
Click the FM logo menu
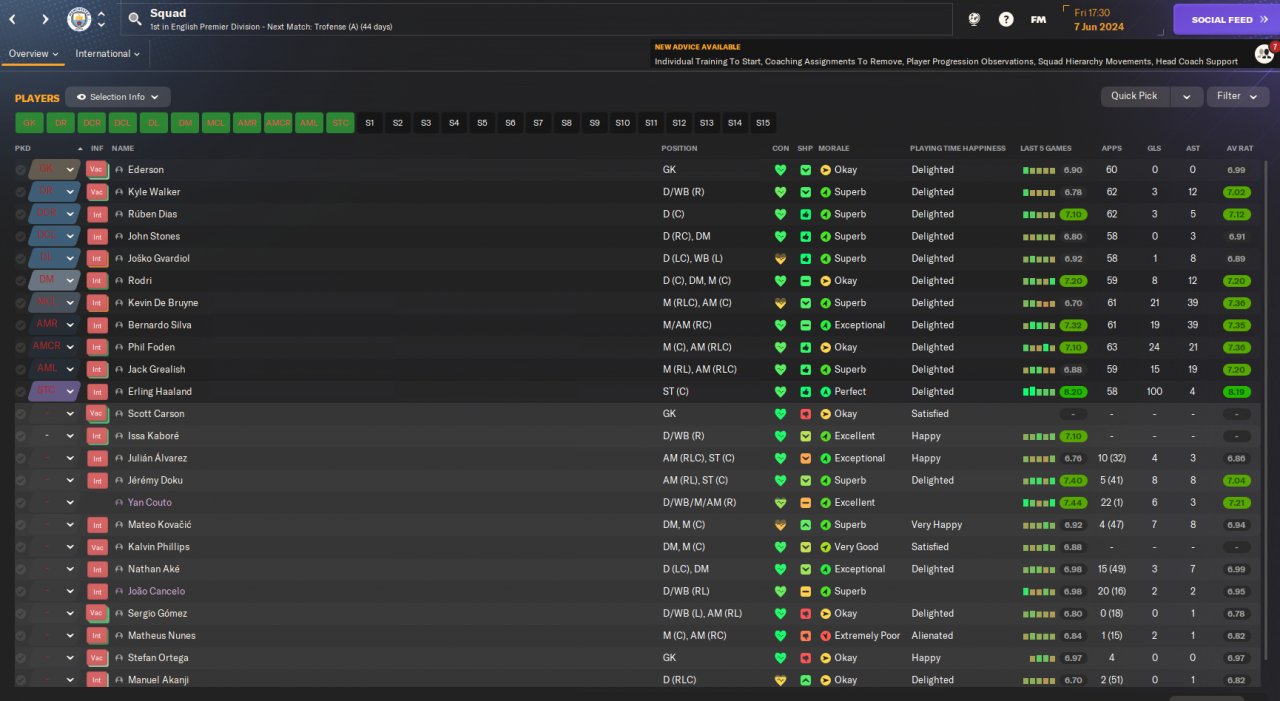pyautogui.click(x=1038, y=19)
